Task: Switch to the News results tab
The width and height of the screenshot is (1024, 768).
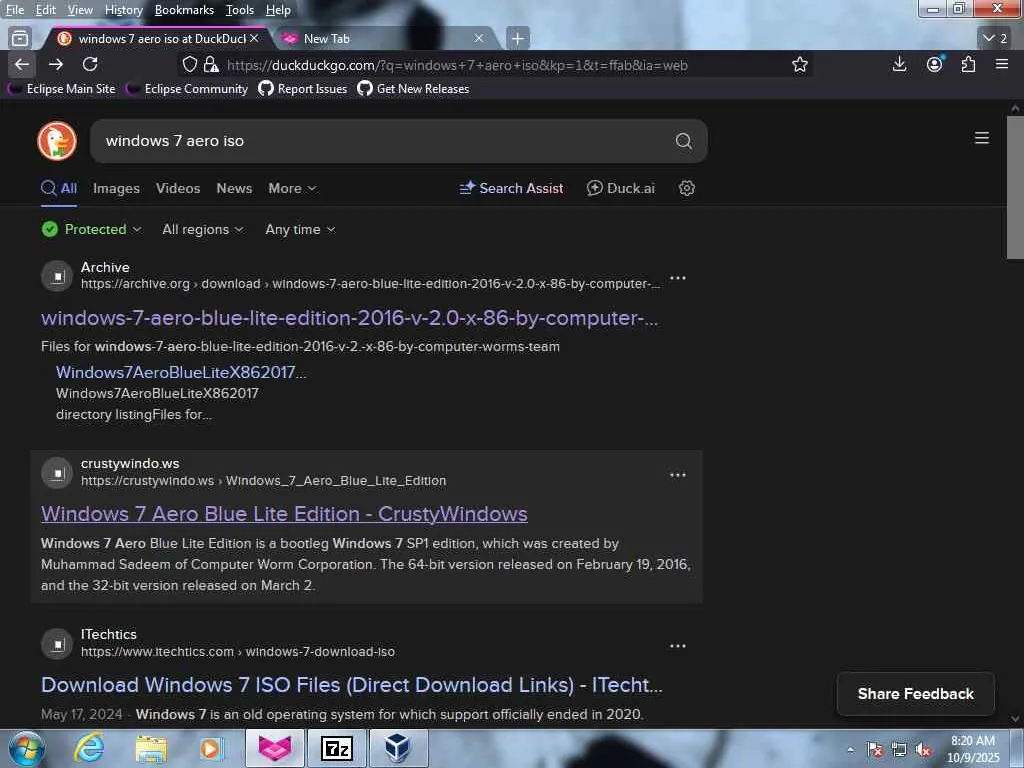Action: tap(234, 188)
